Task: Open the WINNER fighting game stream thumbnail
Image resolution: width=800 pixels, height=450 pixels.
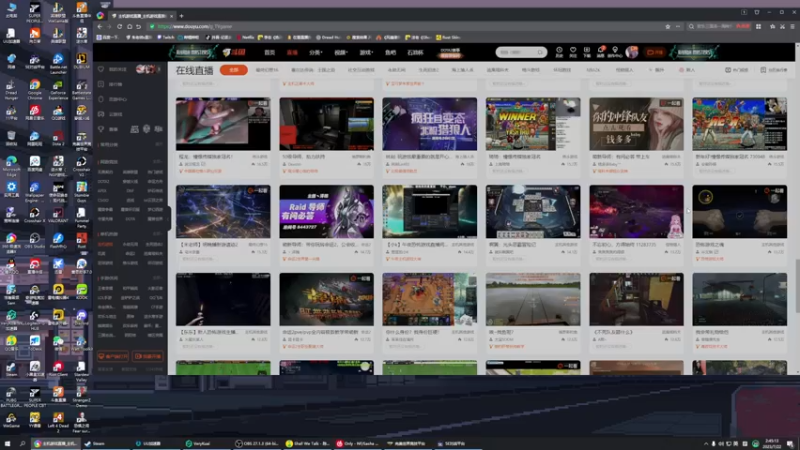Action: pyautogui.click(x=533, y=124)
